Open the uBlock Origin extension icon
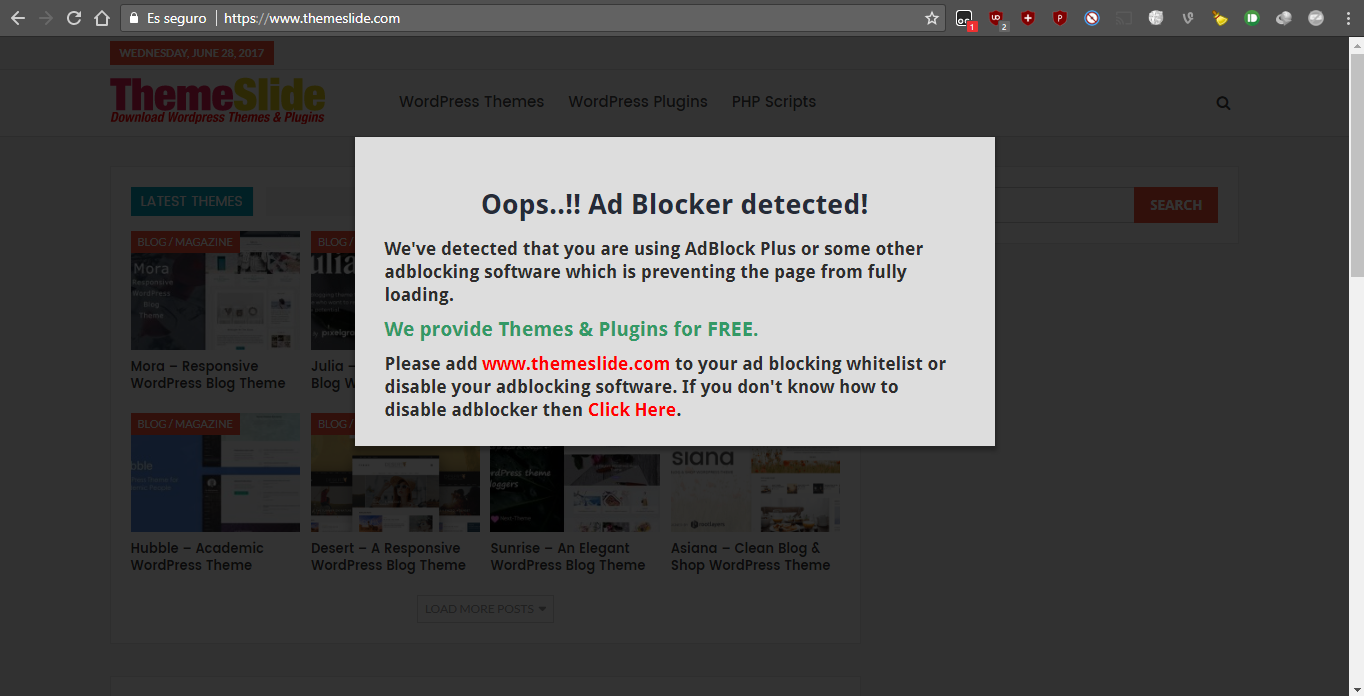 (x=996, y=18)
